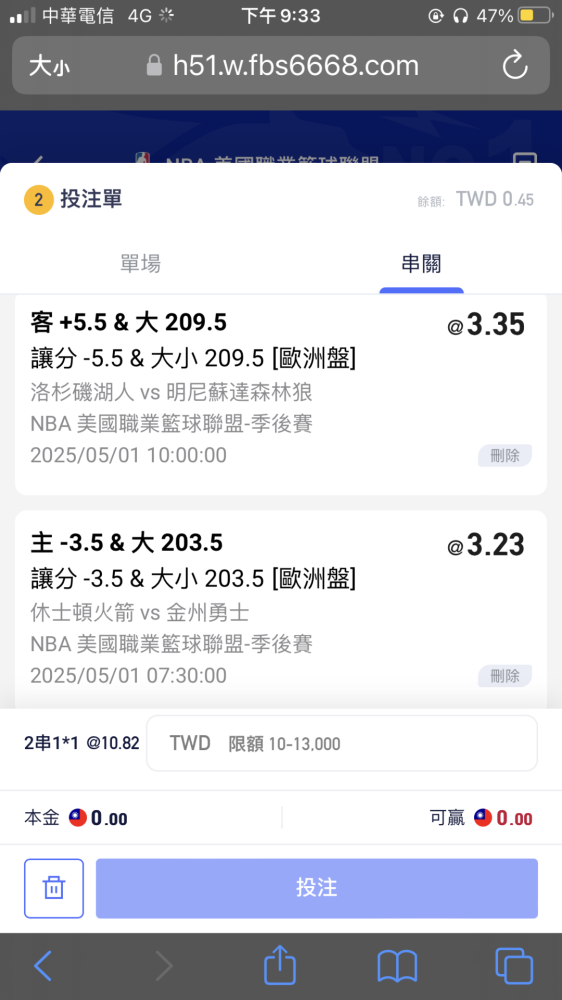Switch to 單場 single bet tab

click(140, 263)
